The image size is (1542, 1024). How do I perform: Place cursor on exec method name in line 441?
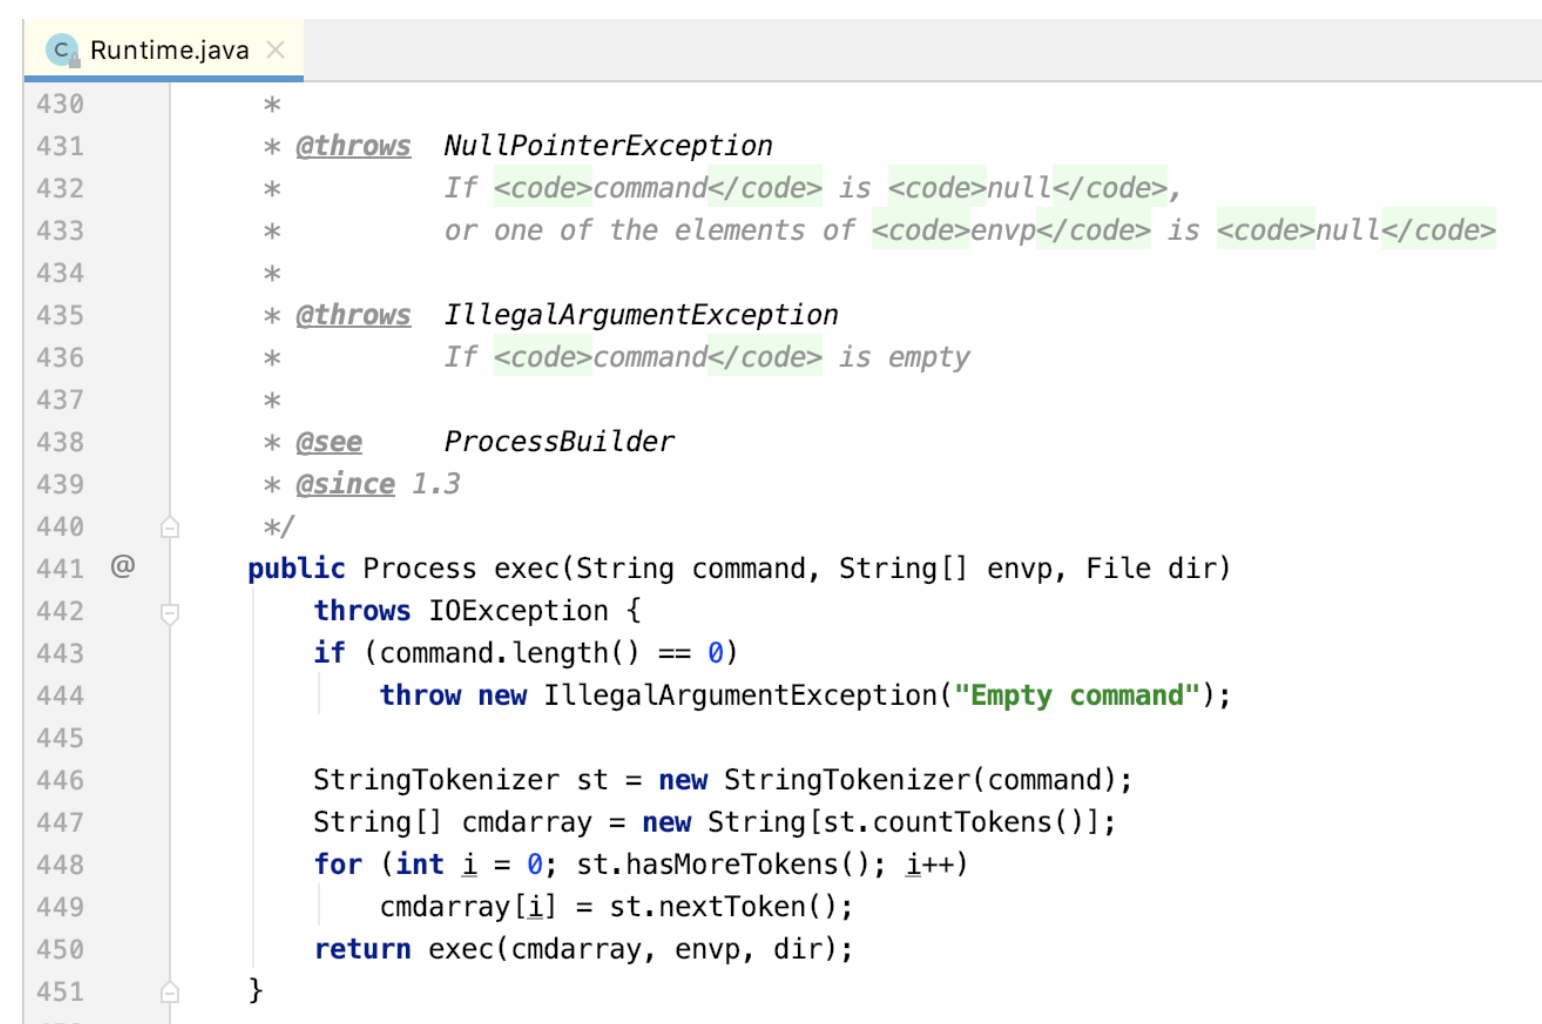(x=527, y=569)
